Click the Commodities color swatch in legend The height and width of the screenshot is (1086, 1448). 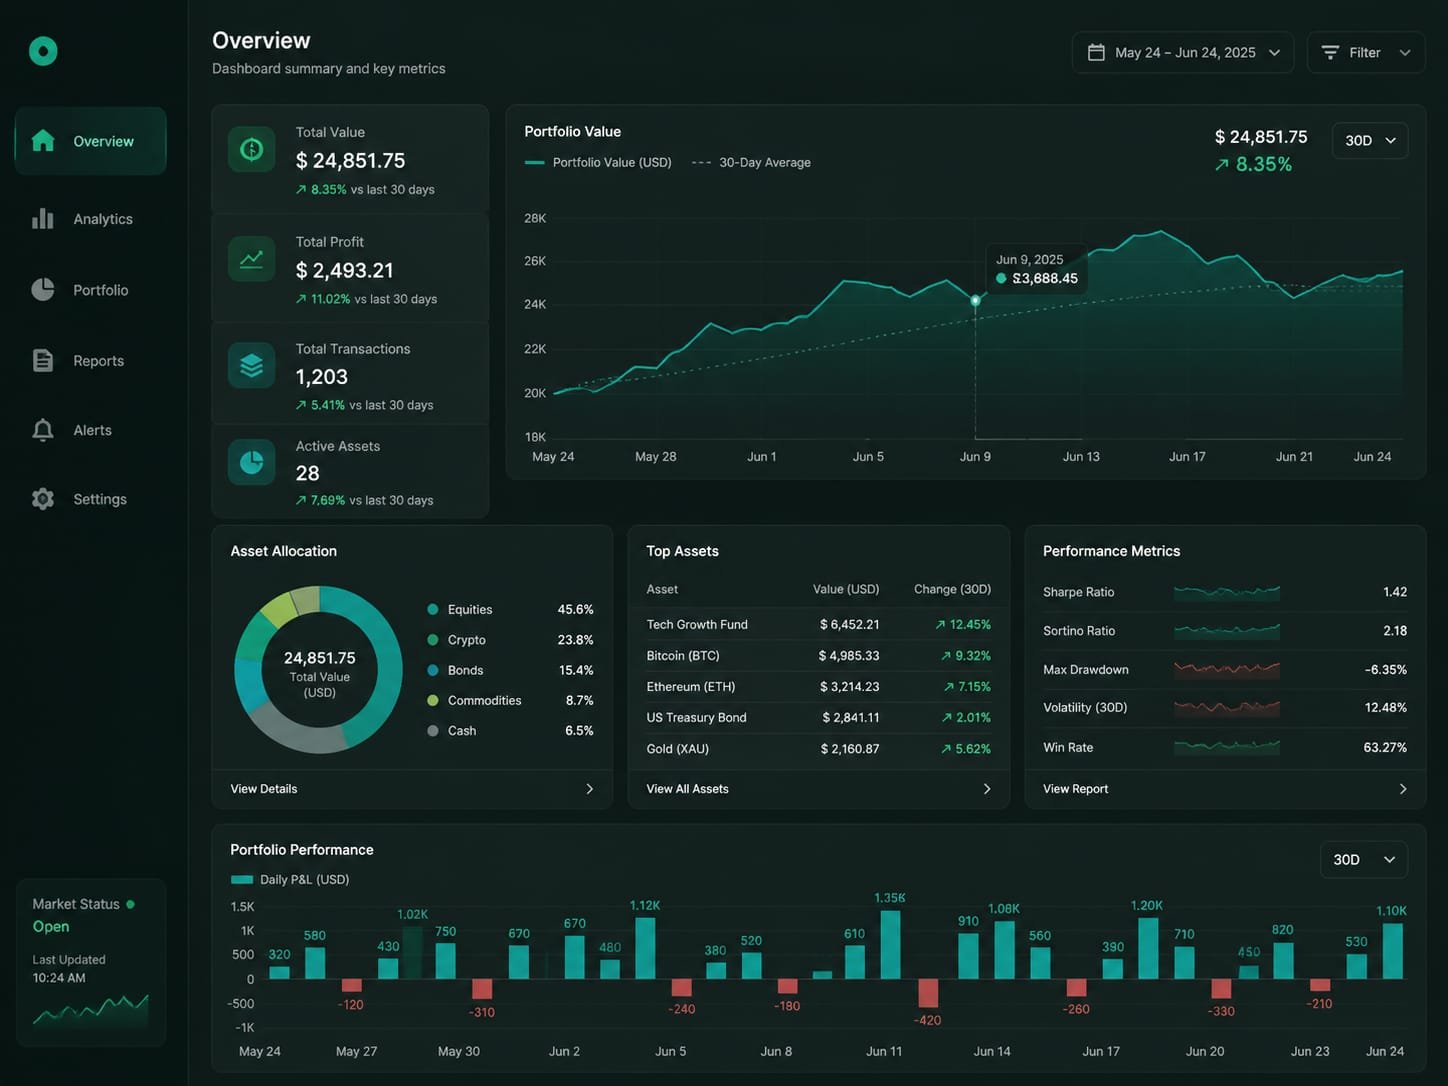click(433, 700)
